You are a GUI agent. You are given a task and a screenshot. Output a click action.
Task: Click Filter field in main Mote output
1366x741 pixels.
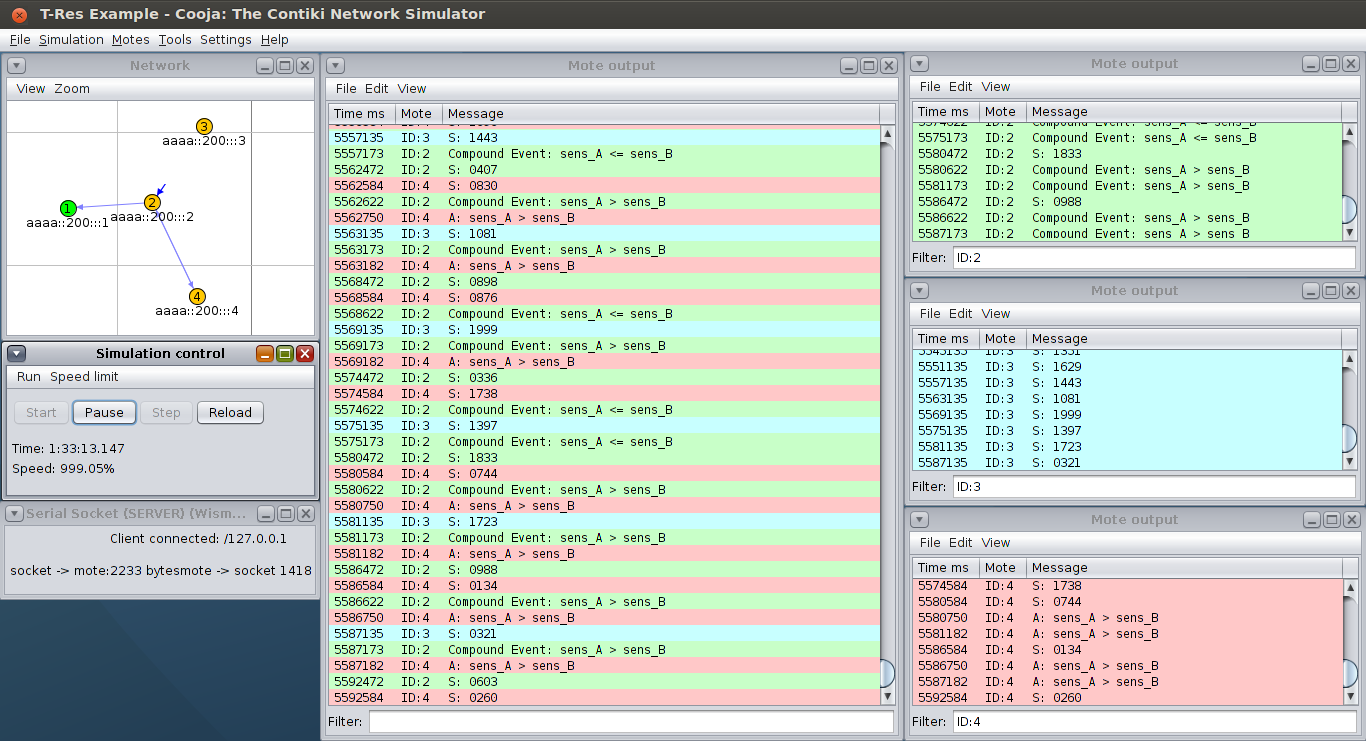point(631,721)
